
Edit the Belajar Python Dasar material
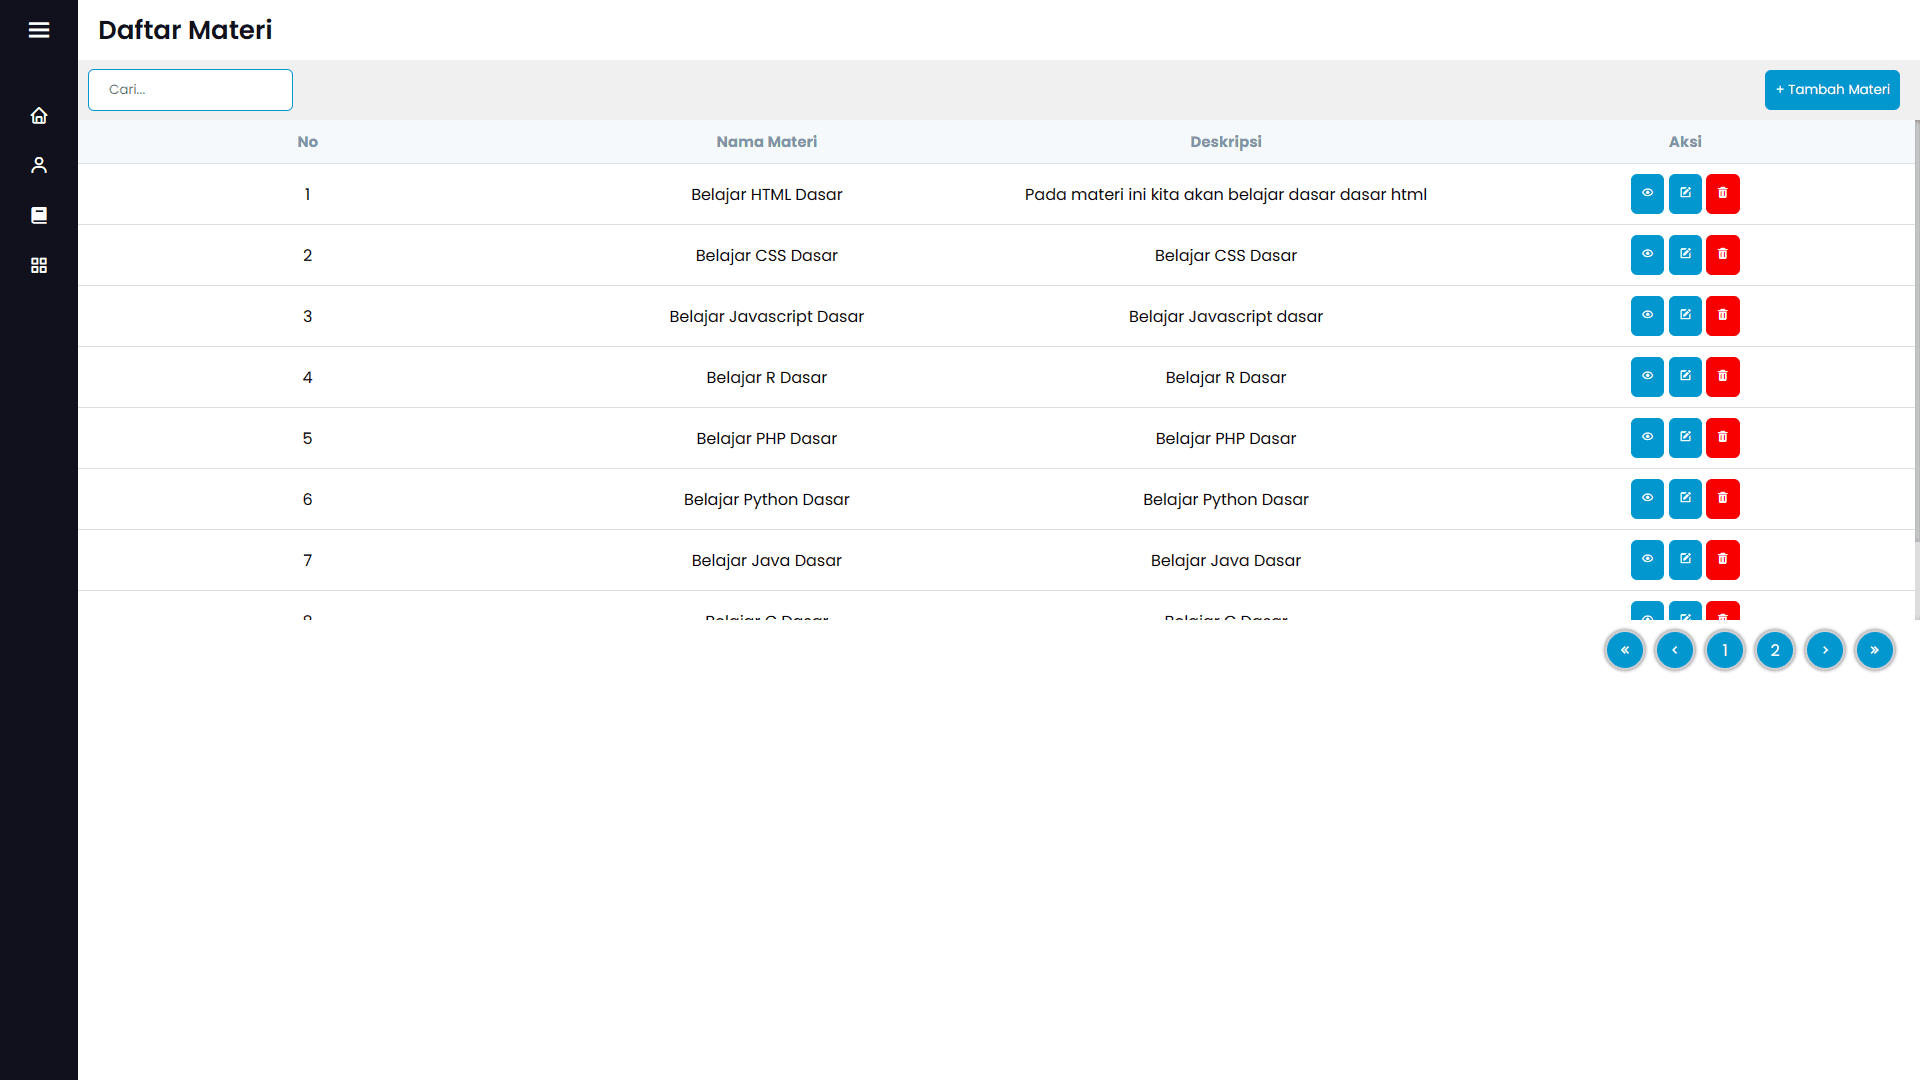point(1685,499)
